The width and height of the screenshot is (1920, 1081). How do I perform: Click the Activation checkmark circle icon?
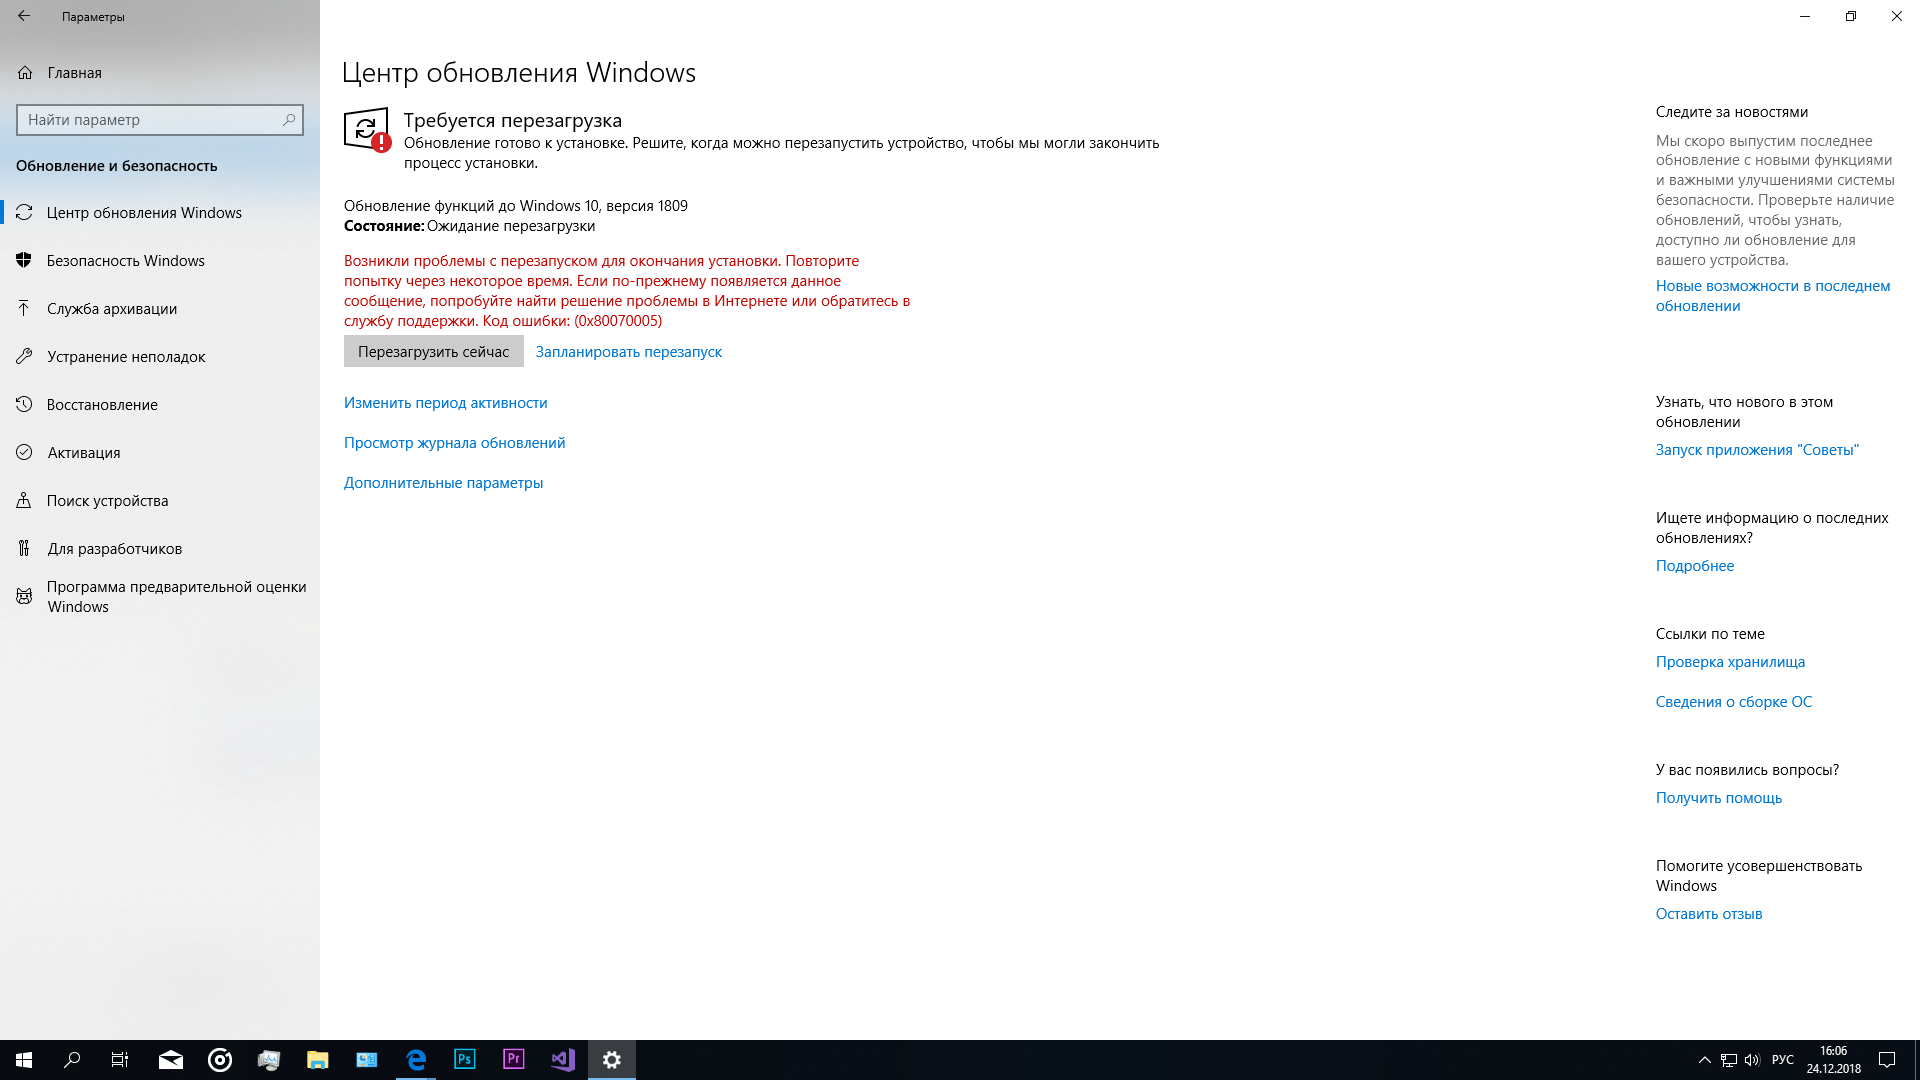[25, 453]
